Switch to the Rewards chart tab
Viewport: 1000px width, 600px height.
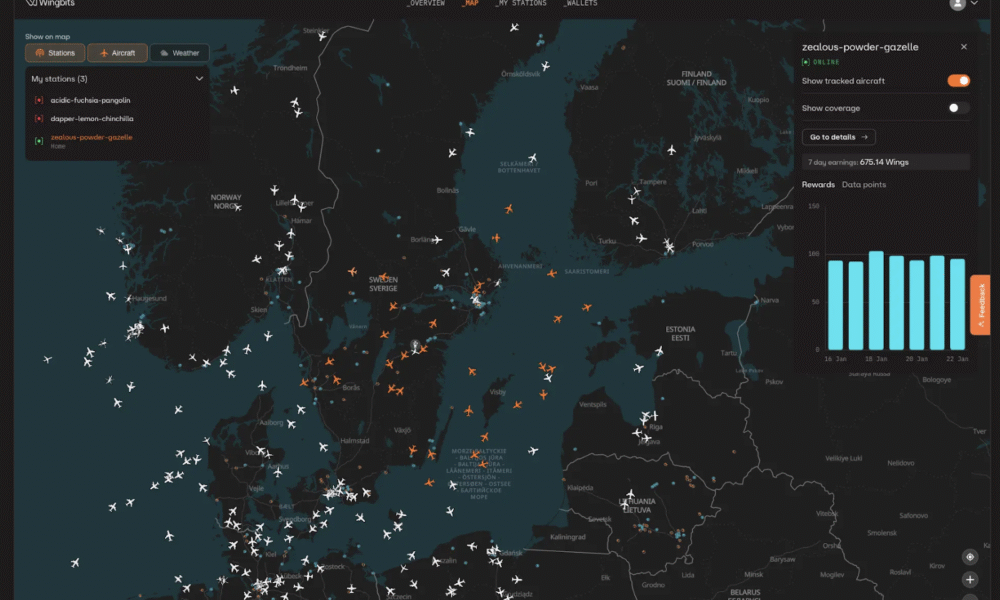point(818,184)
